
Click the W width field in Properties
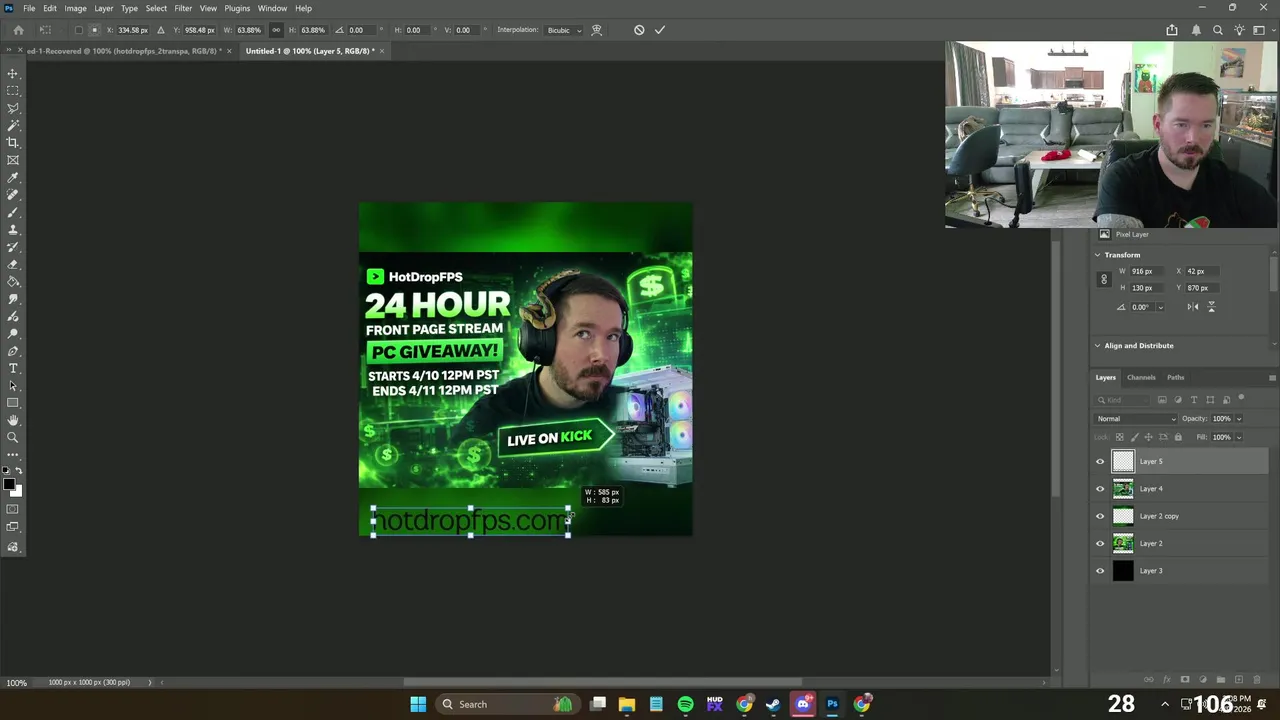tap(1147, 272)
